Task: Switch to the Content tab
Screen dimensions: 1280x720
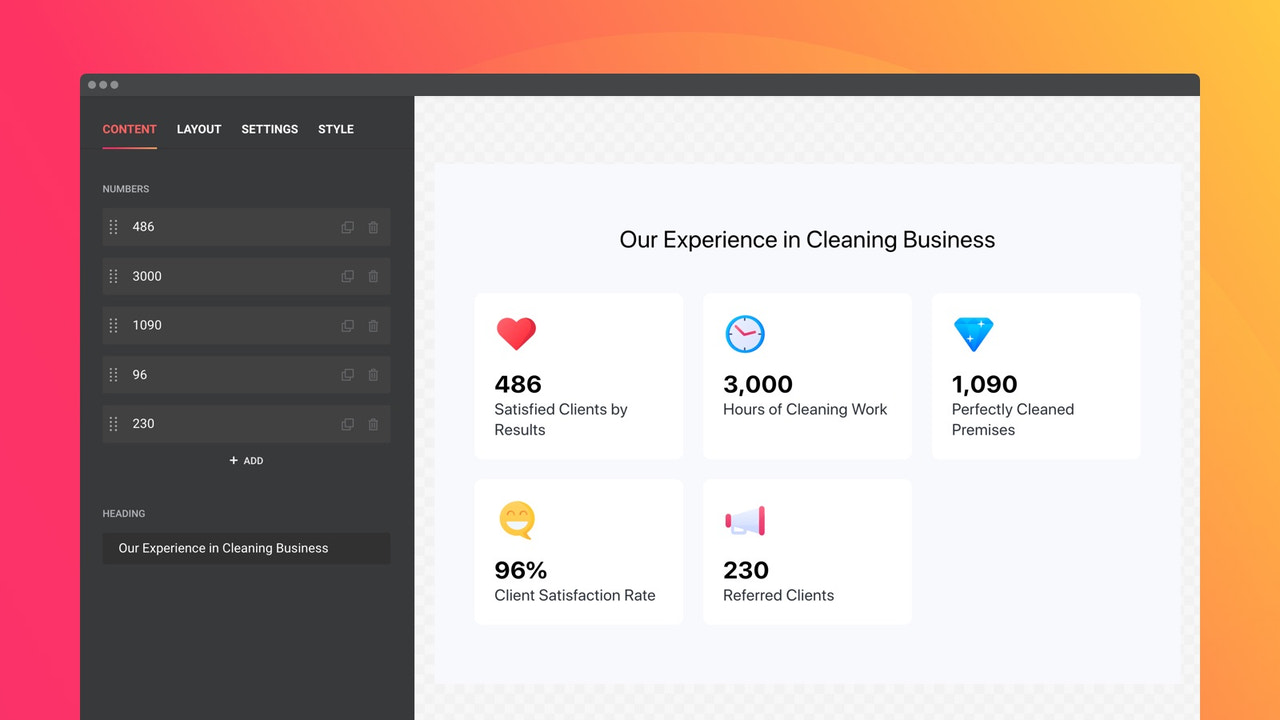Action: [129, 129]
